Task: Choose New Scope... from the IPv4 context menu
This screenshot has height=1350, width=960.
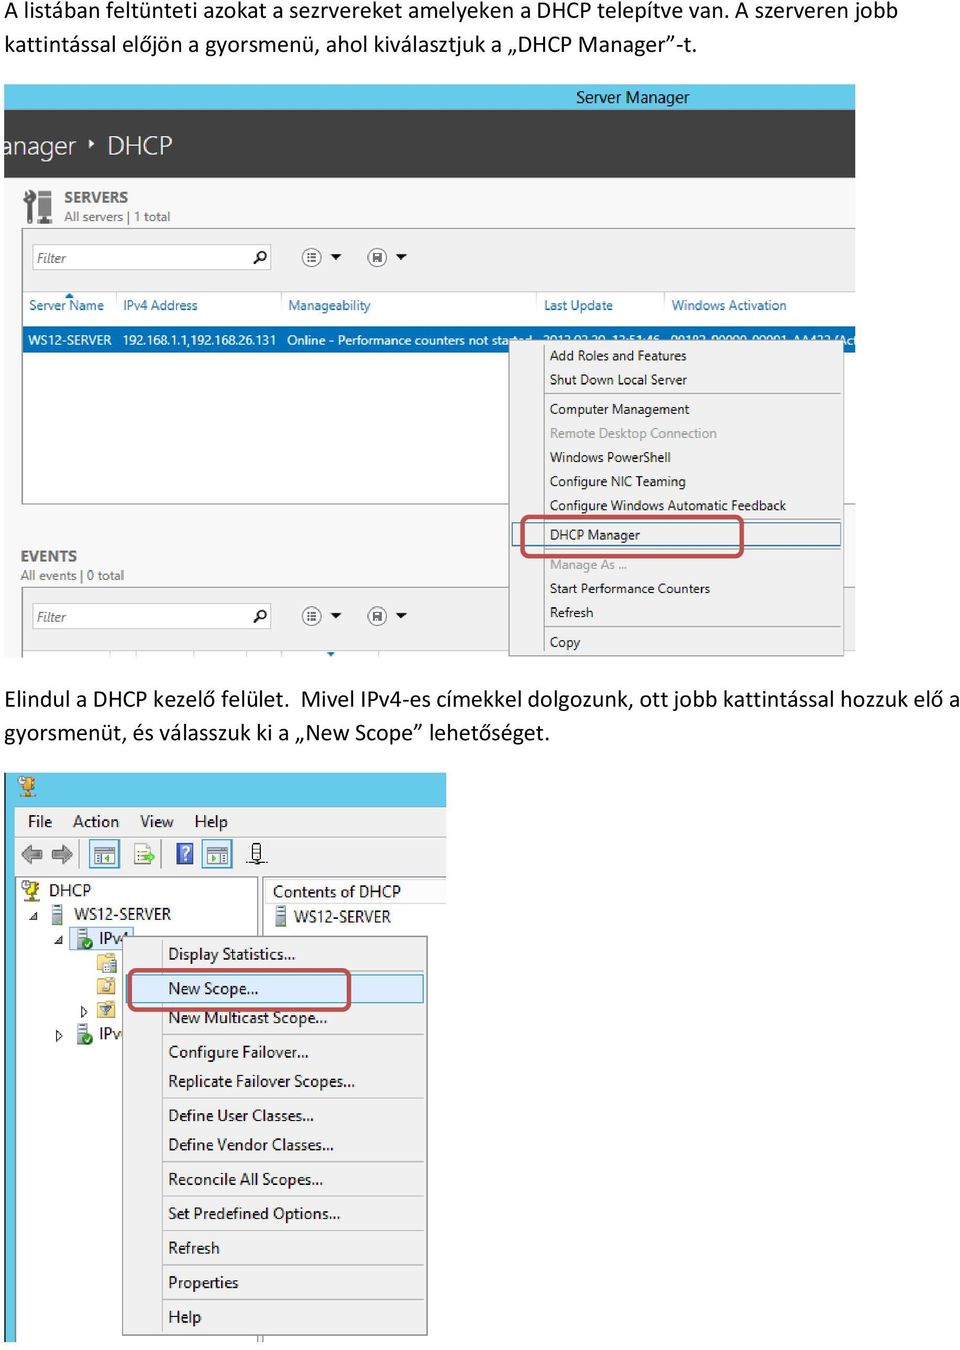Action: point(276,988)
